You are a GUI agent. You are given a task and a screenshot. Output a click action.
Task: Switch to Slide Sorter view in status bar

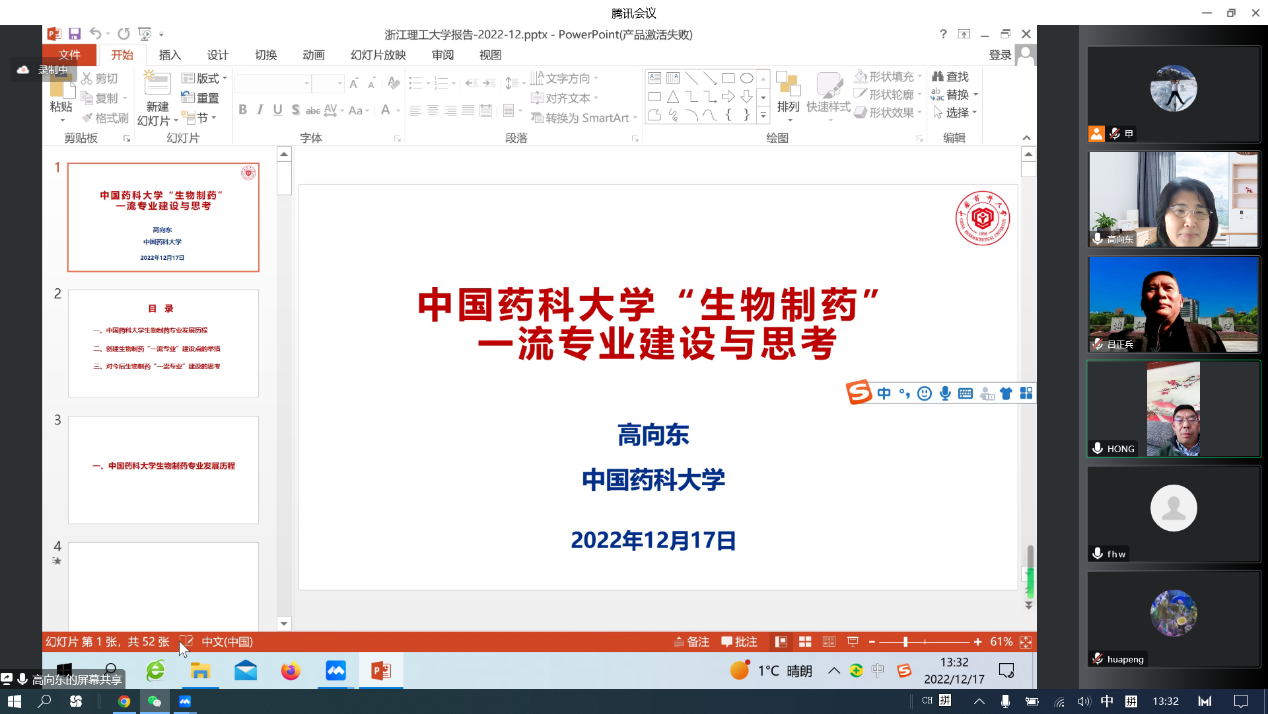coord(805,642)
